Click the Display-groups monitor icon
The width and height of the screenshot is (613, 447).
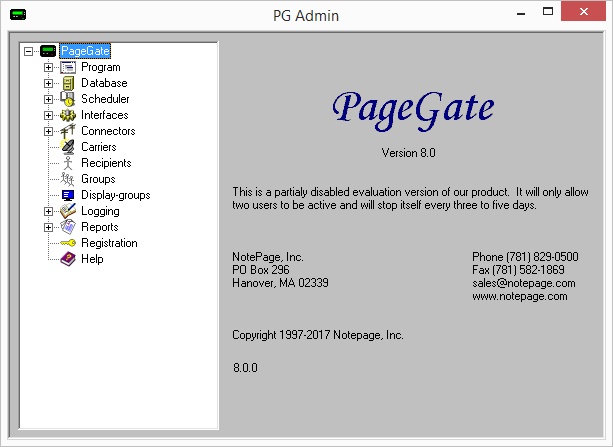point(68,195)
